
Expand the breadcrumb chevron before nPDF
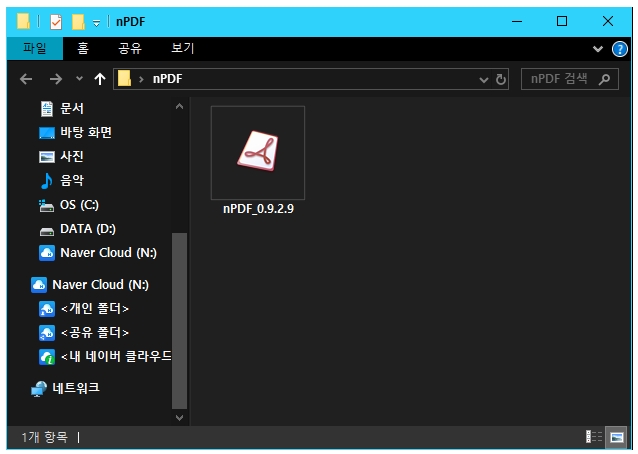pos(141,79)
